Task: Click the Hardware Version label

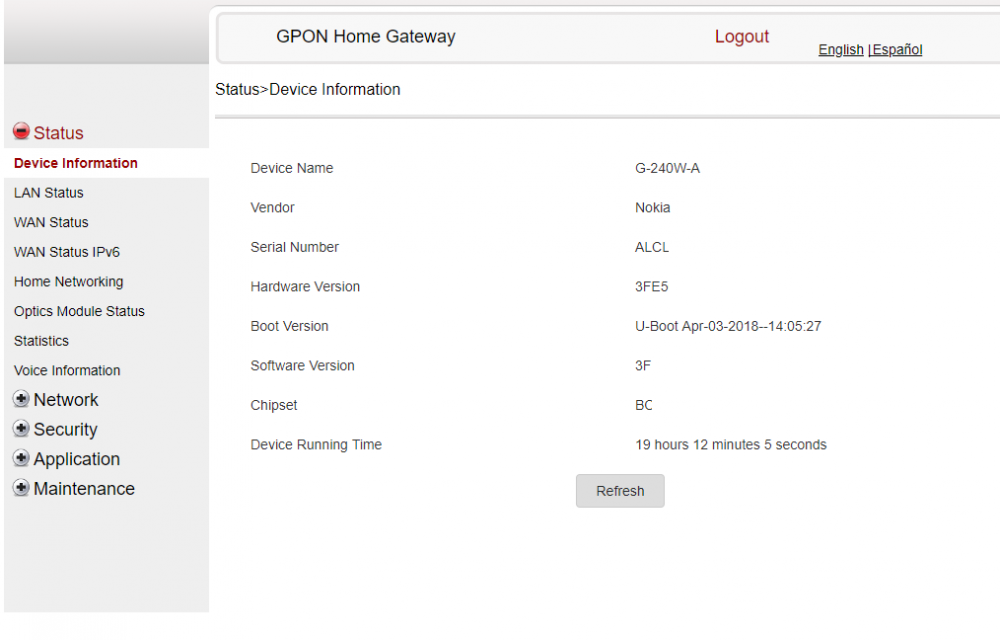Action: pos(305,287)
